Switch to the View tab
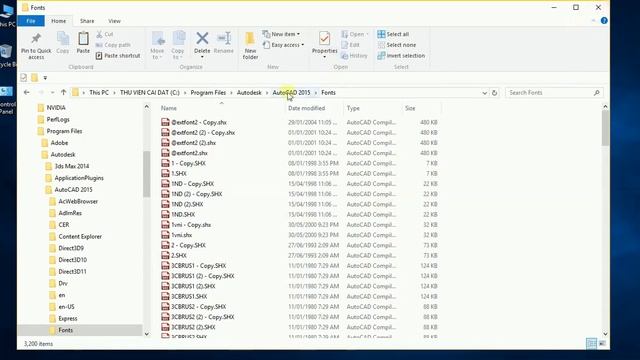Image resolution: width=640 pixels, height=360 pixels. [114, 21]
